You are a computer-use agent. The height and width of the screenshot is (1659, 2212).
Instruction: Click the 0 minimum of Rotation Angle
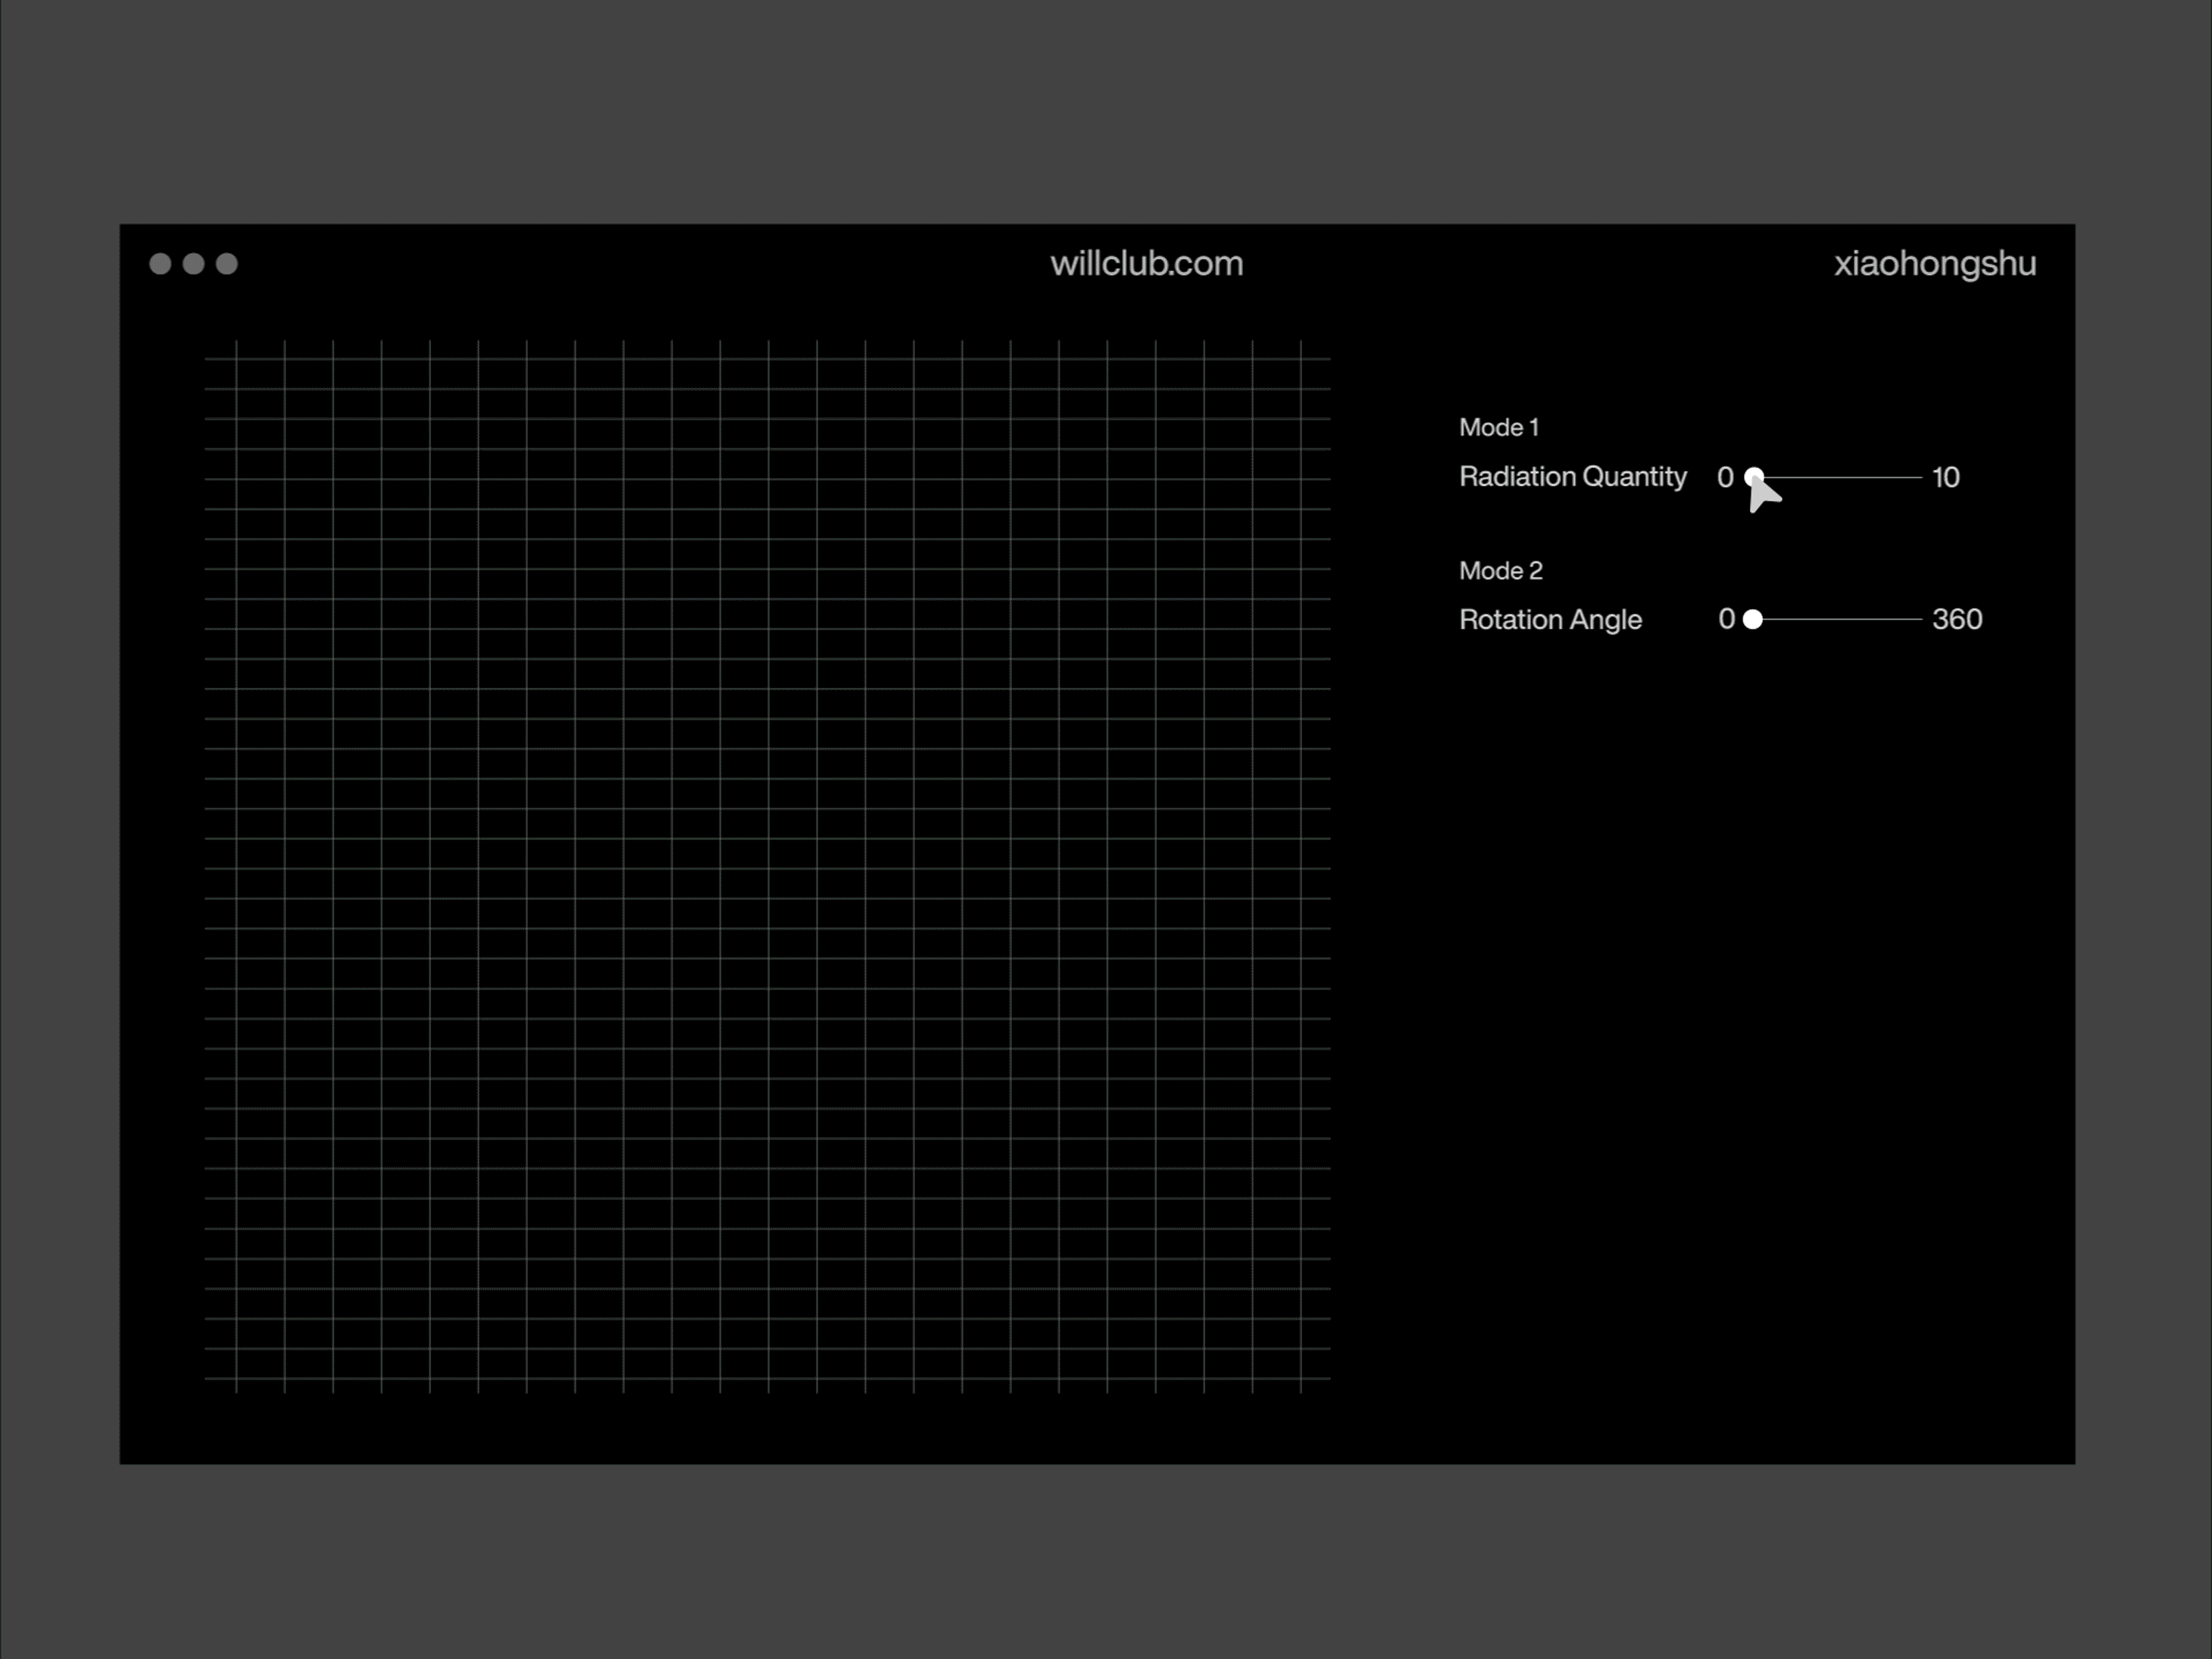(1726, 619)
